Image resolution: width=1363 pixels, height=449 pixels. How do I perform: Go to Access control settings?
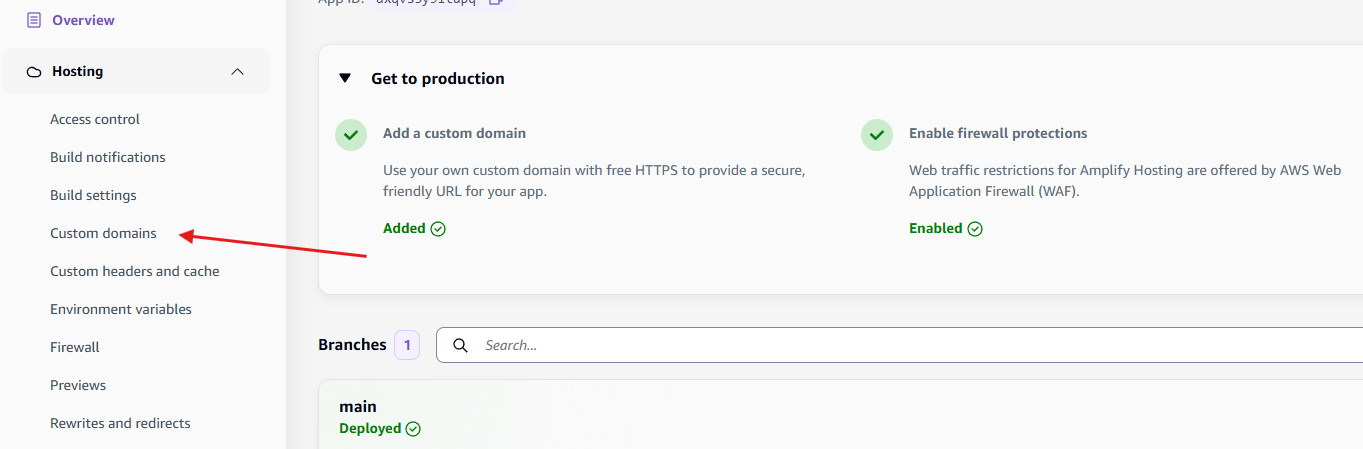pyautogui.click(x=95, y=119)
